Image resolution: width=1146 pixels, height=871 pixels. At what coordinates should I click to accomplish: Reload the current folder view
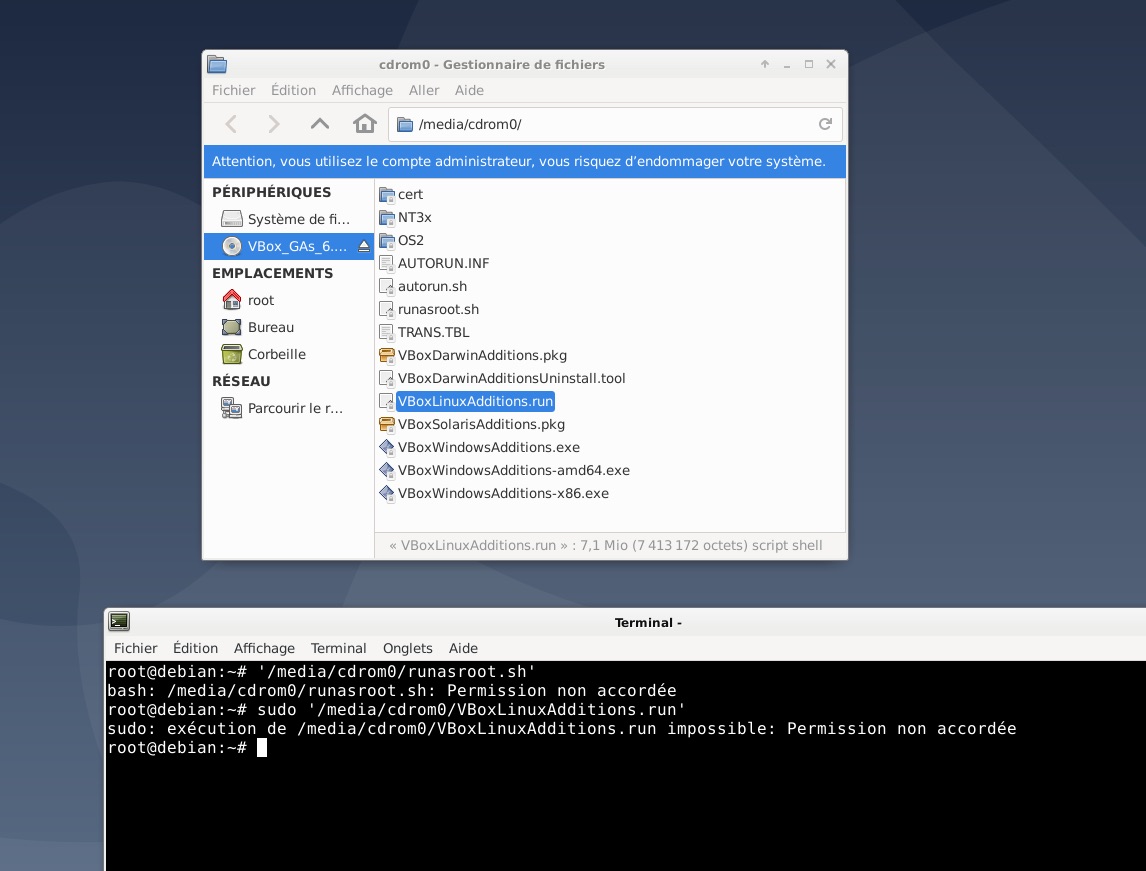click(x=825, y=124)
